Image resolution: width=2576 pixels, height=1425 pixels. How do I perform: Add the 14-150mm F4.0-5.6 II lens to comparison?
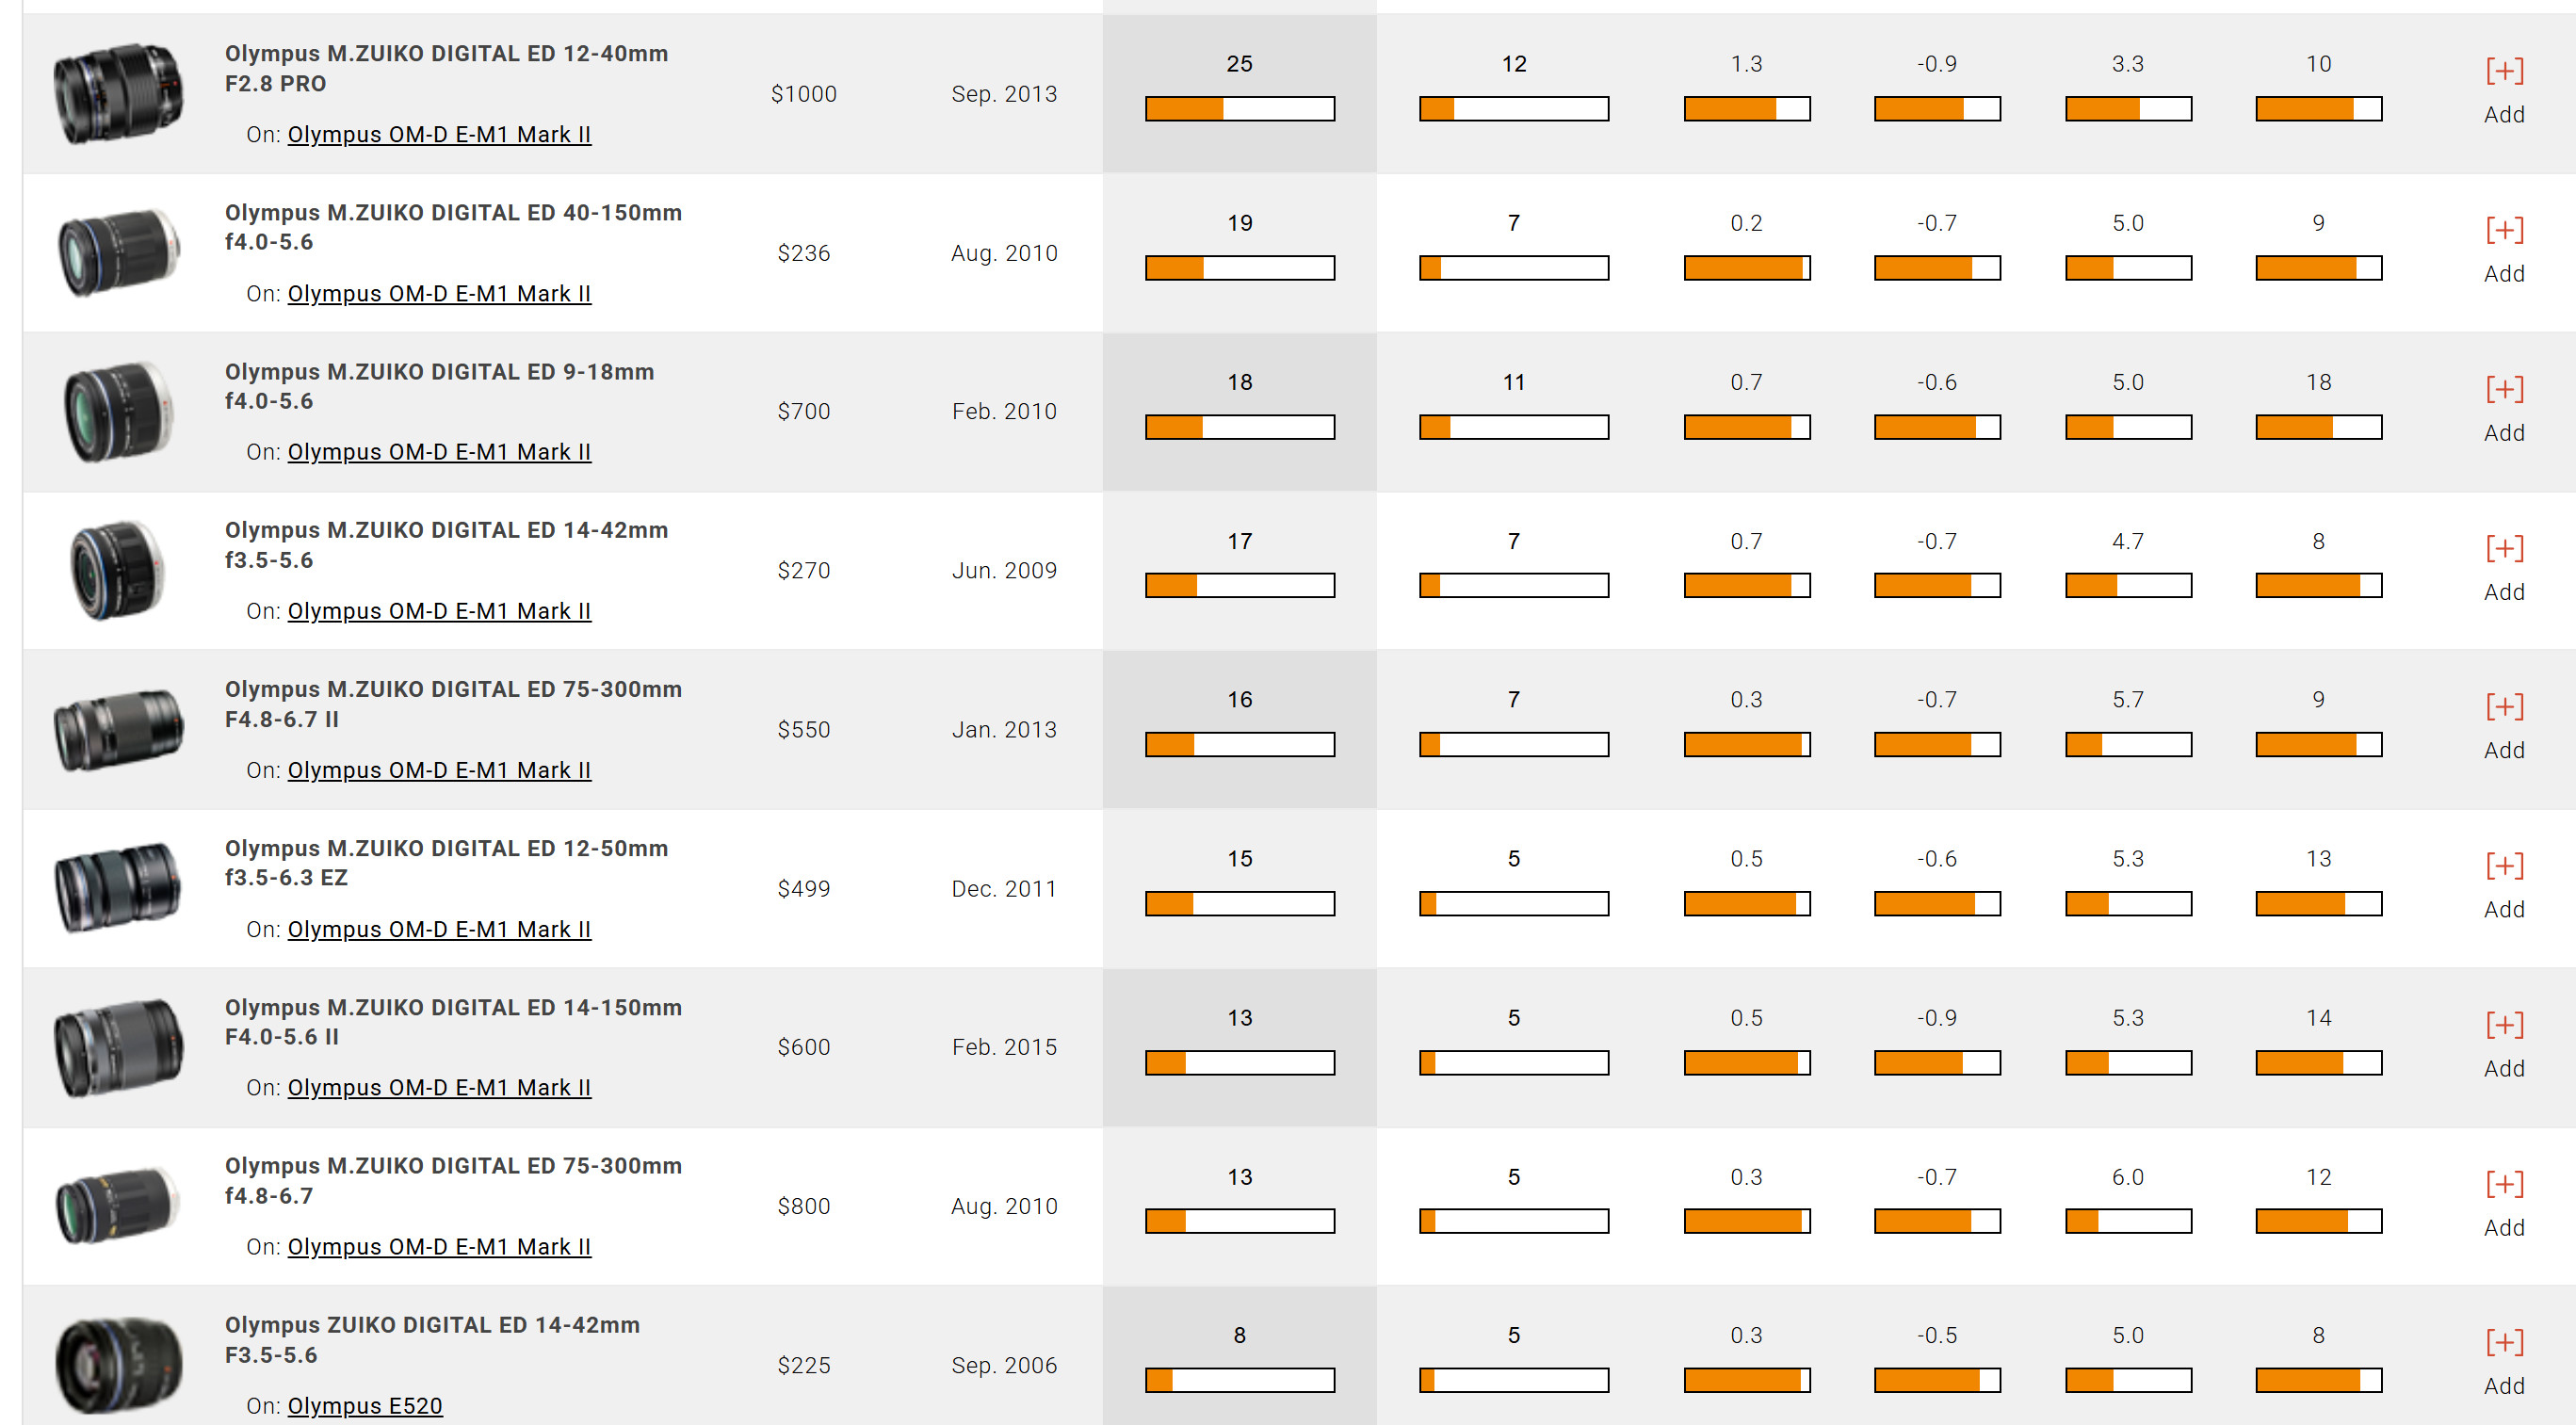[x=2504, y=1045]
